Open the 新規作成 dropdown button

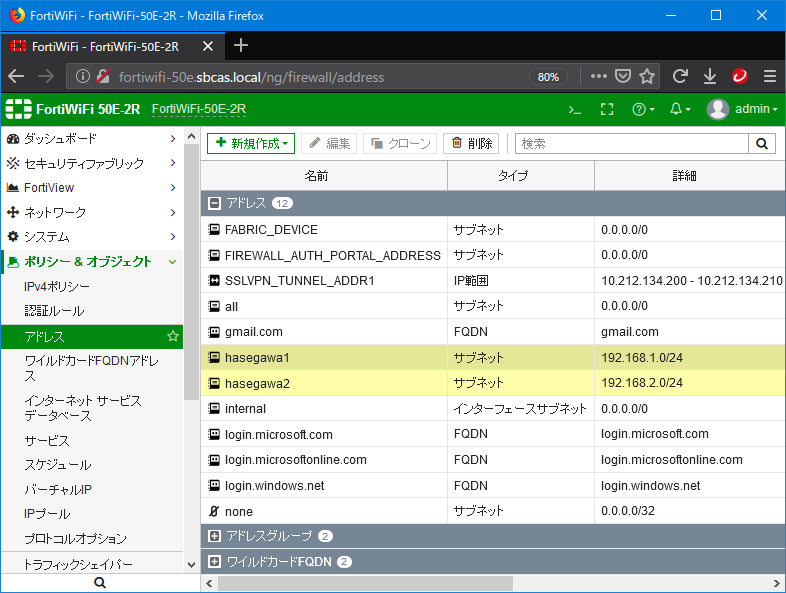pos(251,144)
